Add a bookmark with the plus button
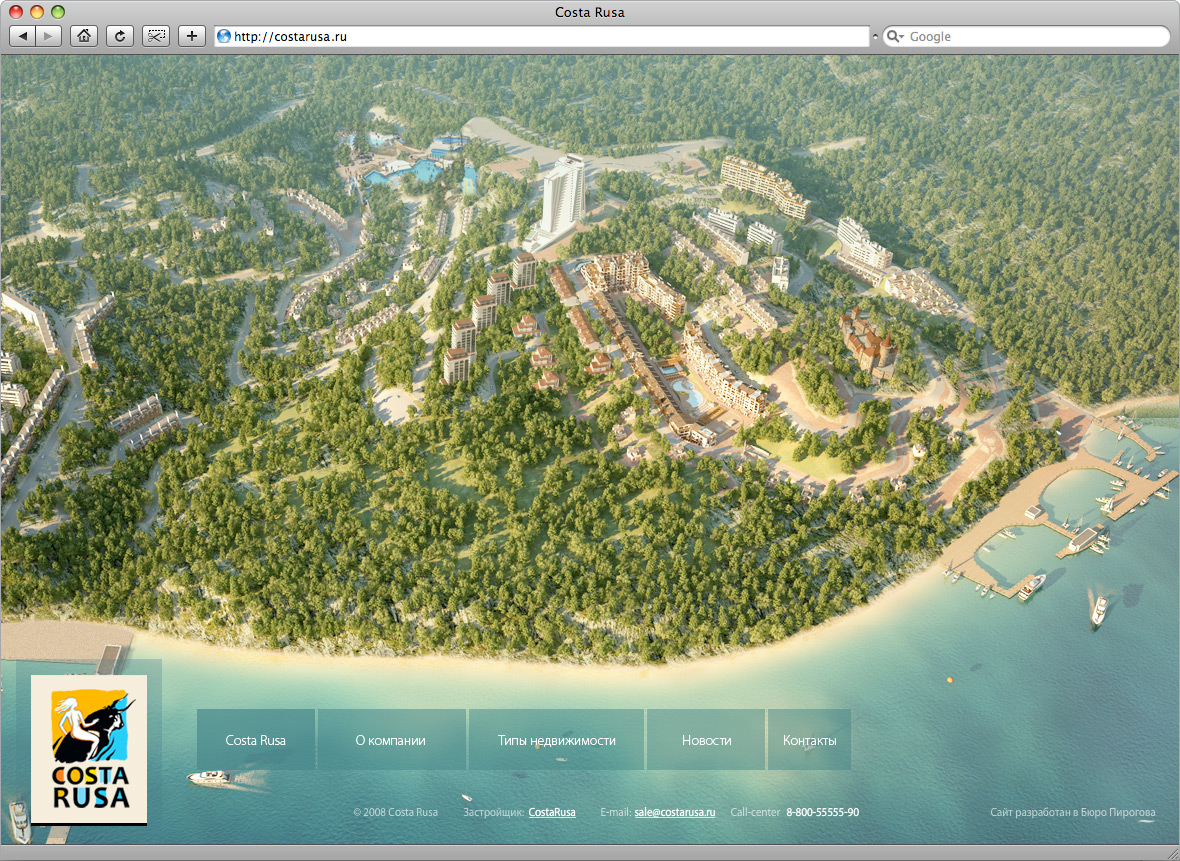This screenshot has height=861, width=1180. point(192,36)
